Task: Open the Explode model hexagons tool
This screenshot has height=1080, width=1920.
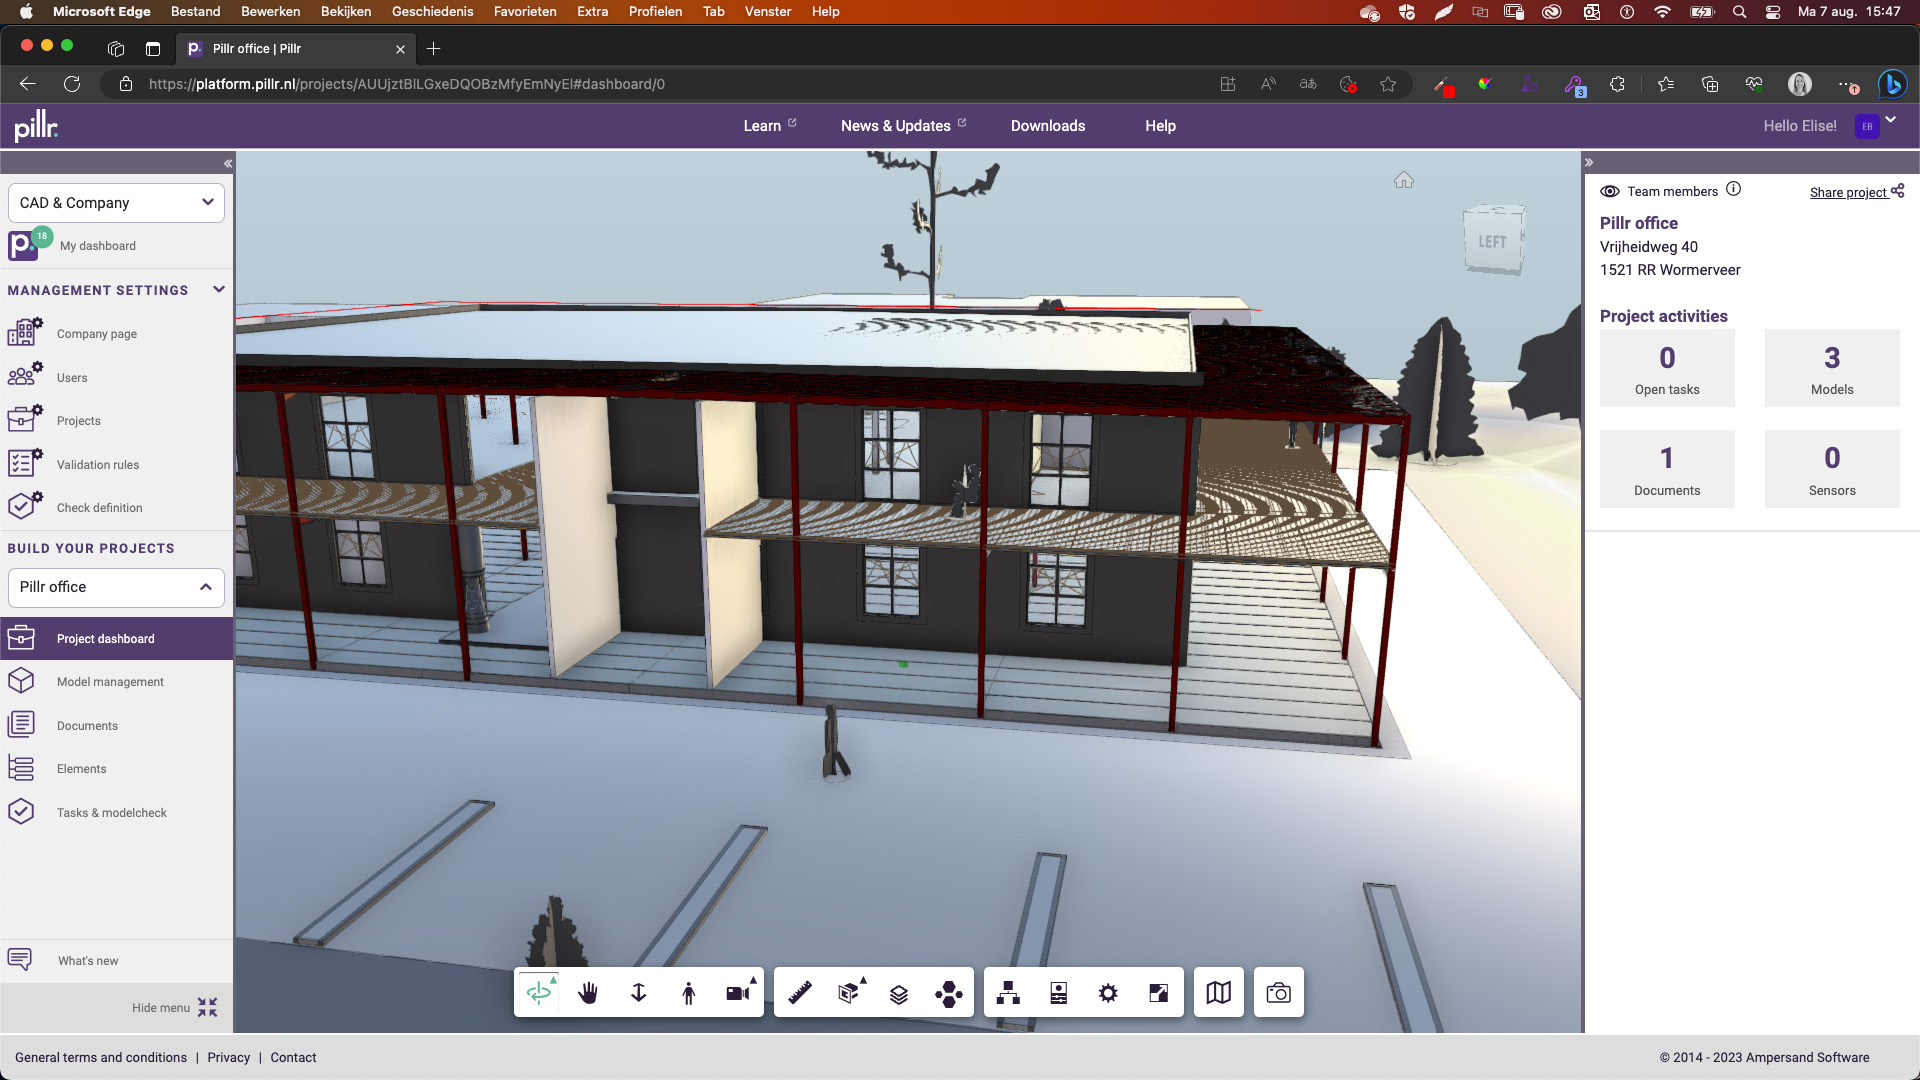Action: [949, 992]
